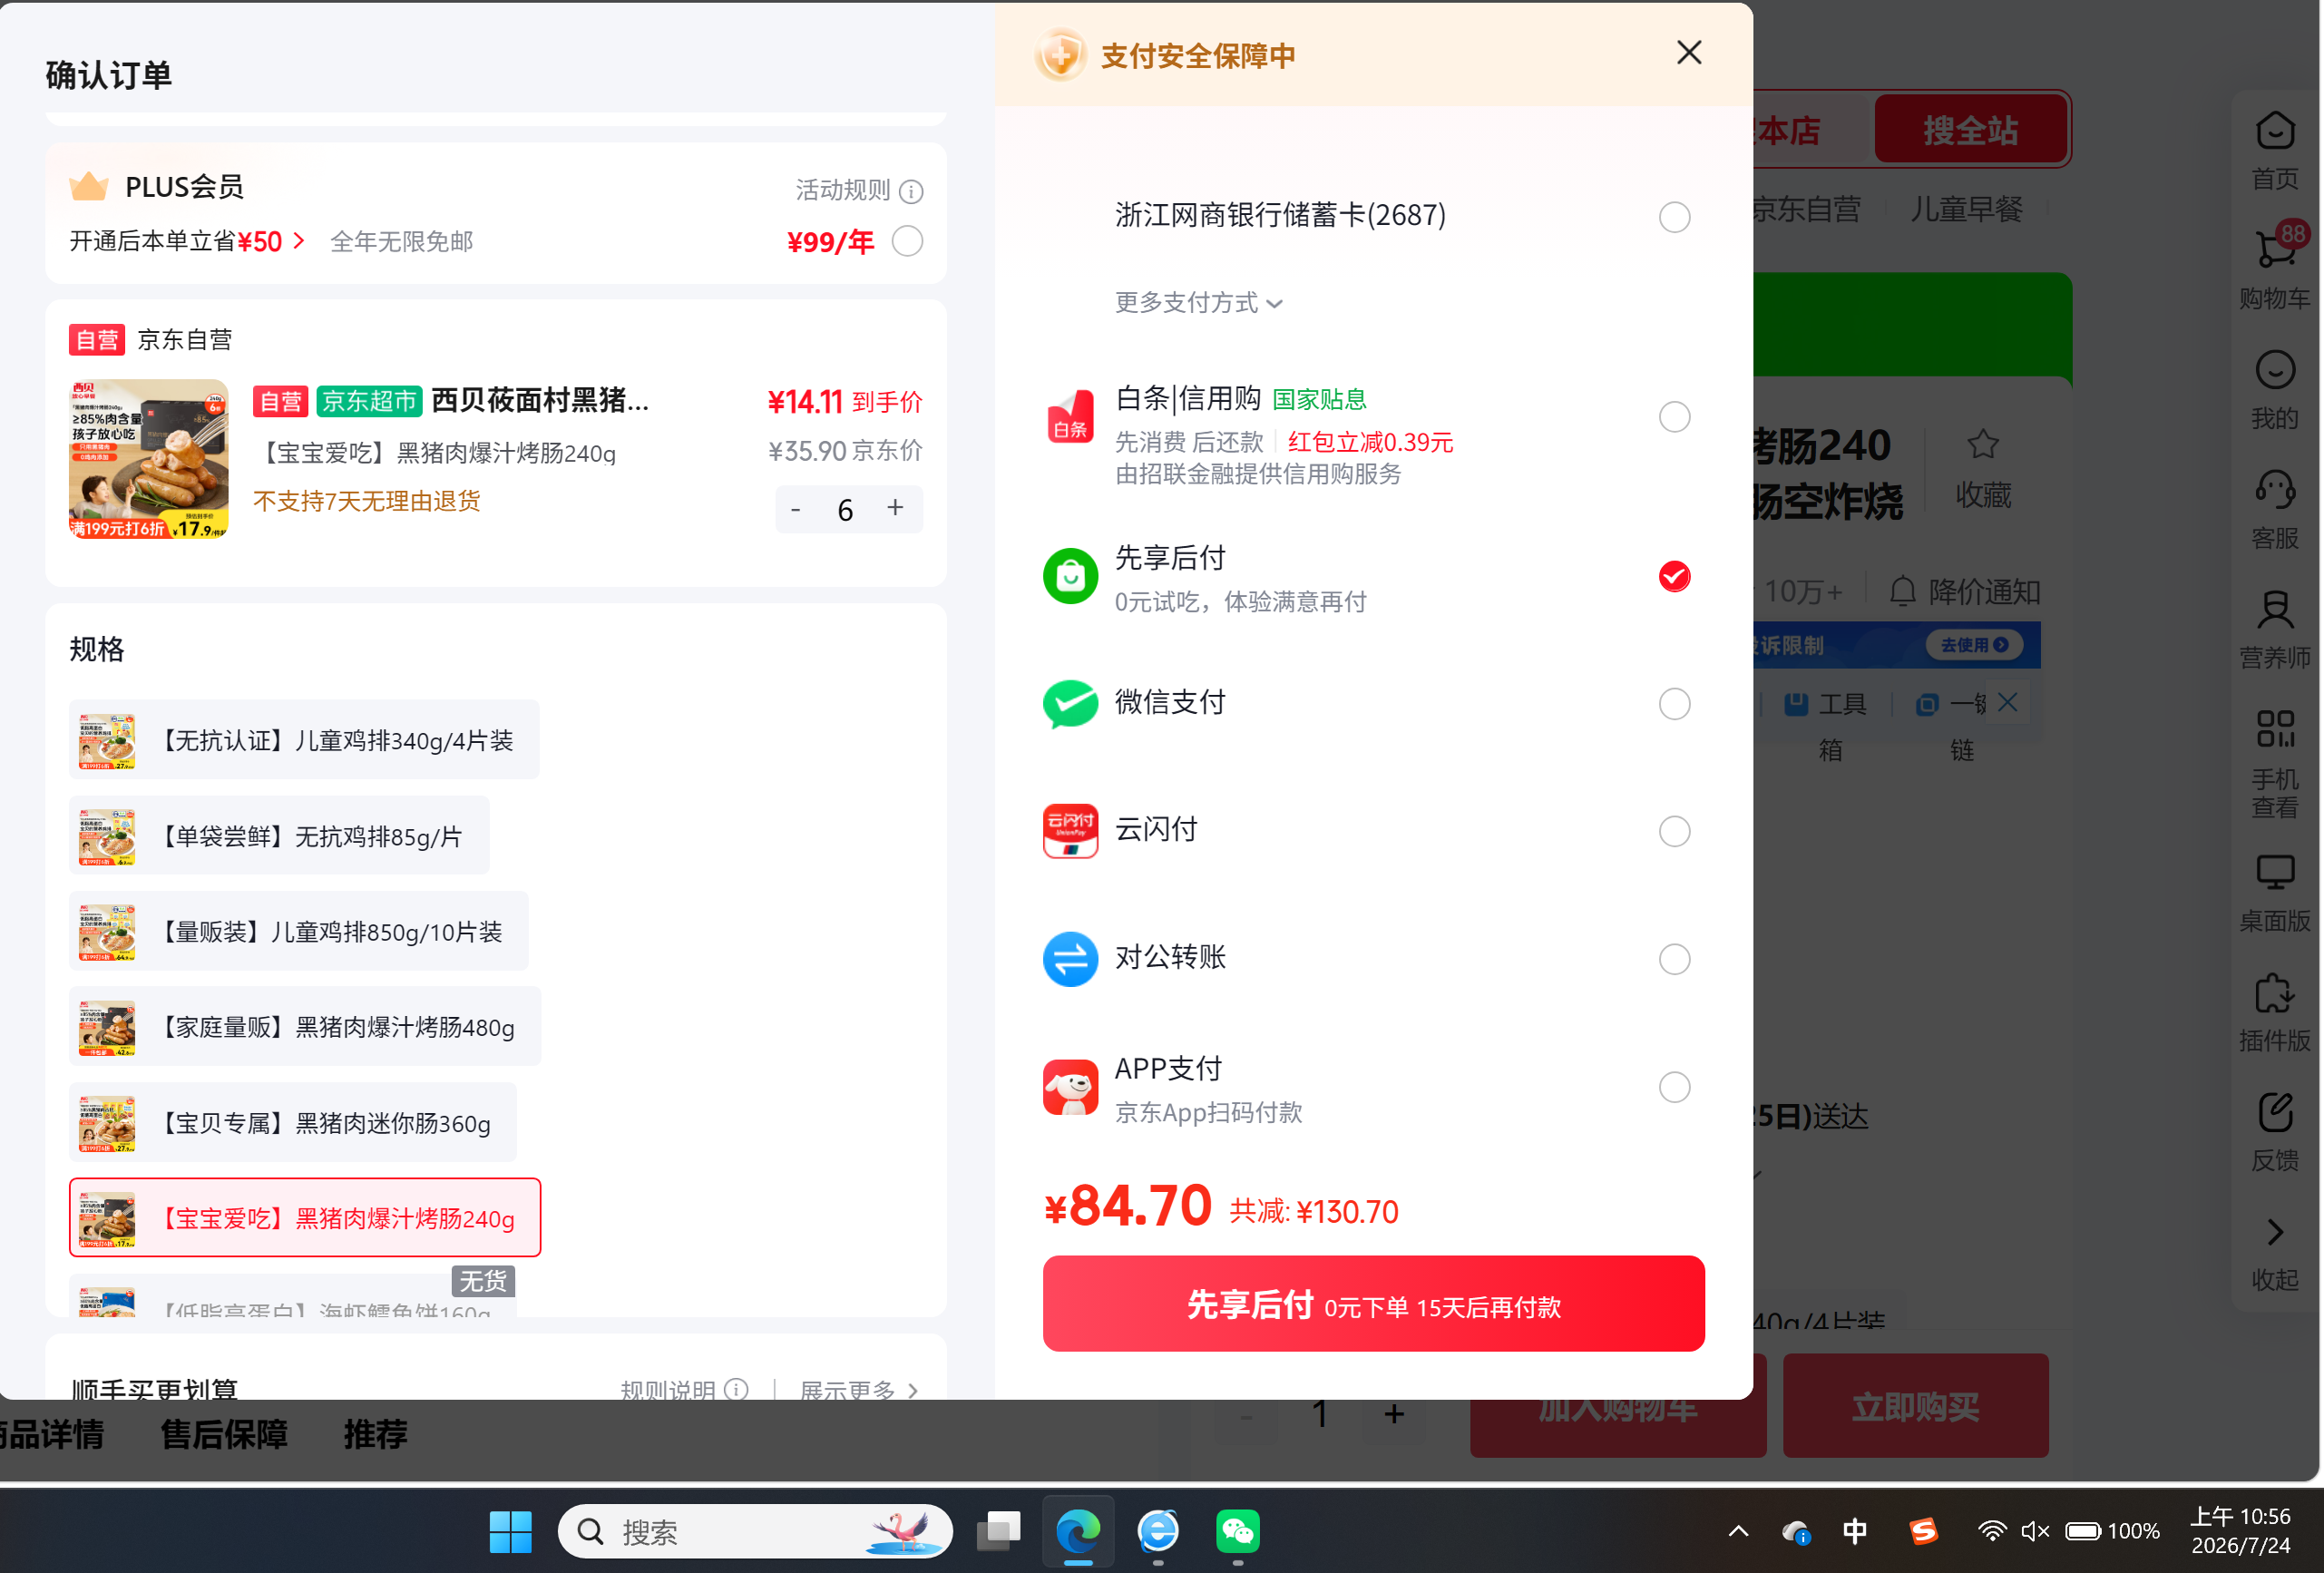Select 白条|信用购 payment radio button
This screenshot has height=1573, width=2324.
1674,416
